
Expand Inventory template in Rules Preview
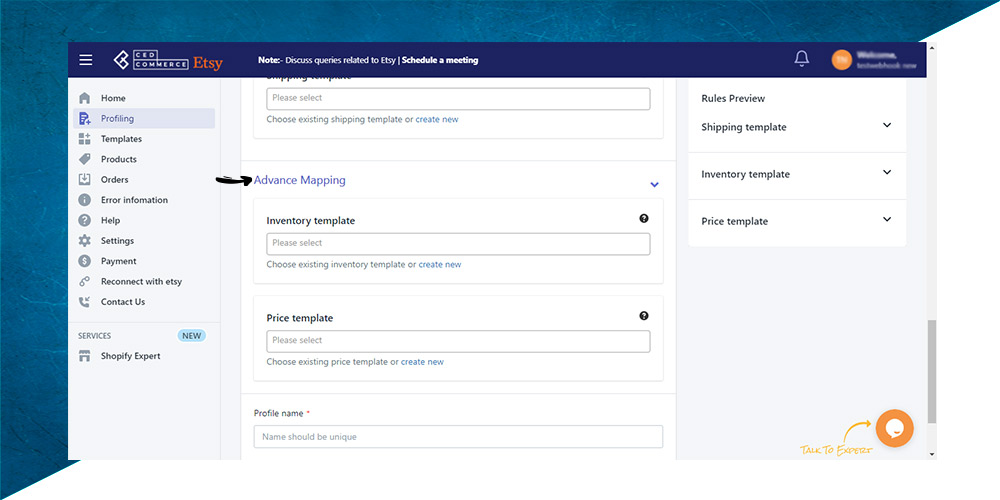(x=886, y=172)
